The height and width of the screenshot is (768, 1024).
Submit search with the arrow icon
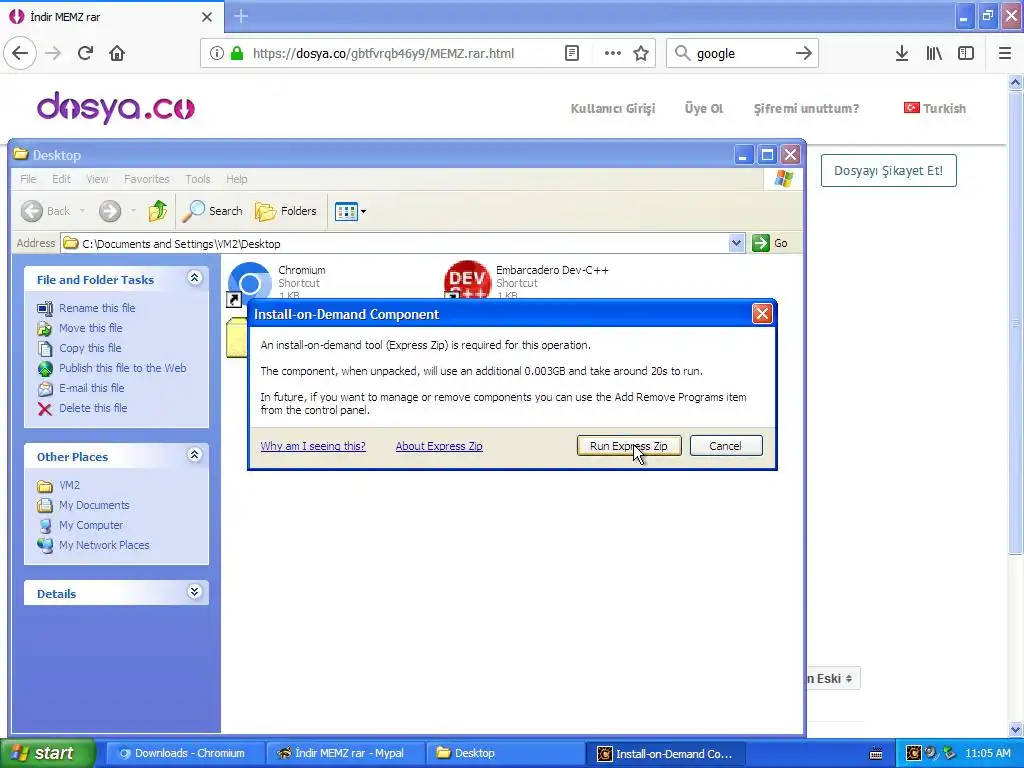click(804, 53)
